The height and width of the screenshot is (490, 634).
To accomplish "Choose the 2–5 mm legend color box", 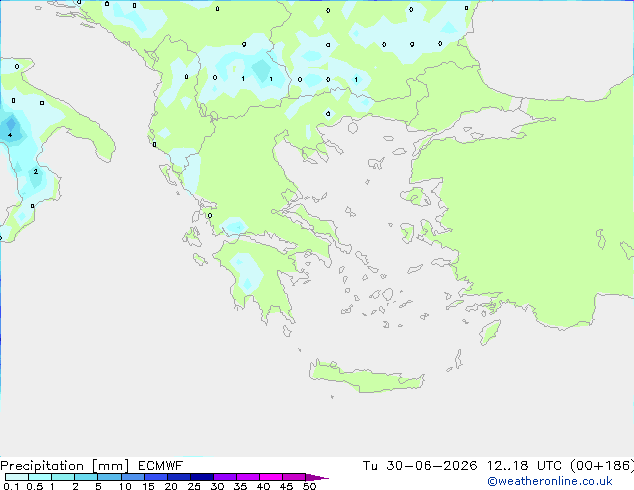I will pos(86,477).
